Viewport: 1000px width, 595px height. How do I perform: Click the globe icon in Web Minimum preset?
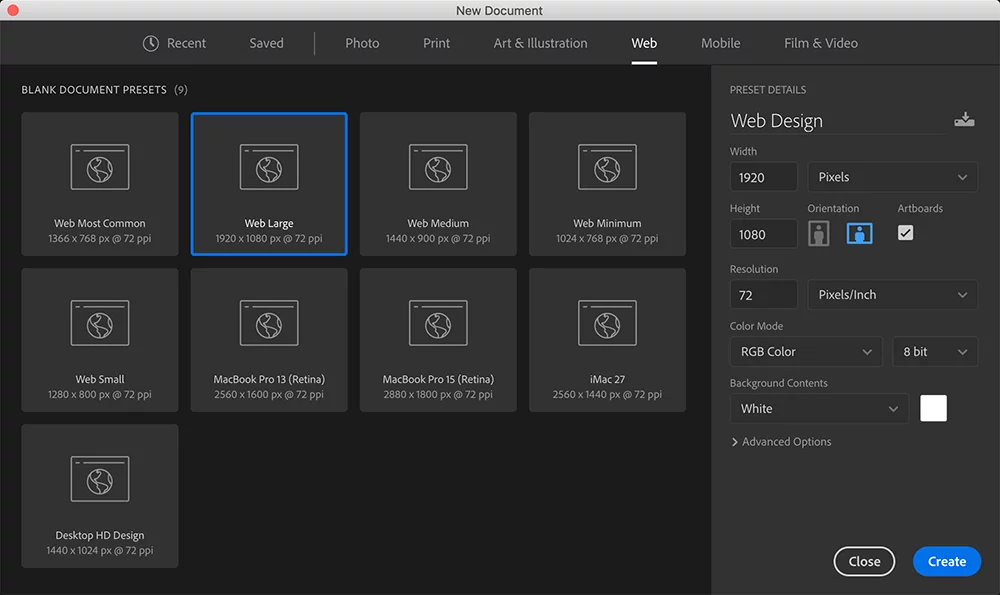[x=607, y=170]
